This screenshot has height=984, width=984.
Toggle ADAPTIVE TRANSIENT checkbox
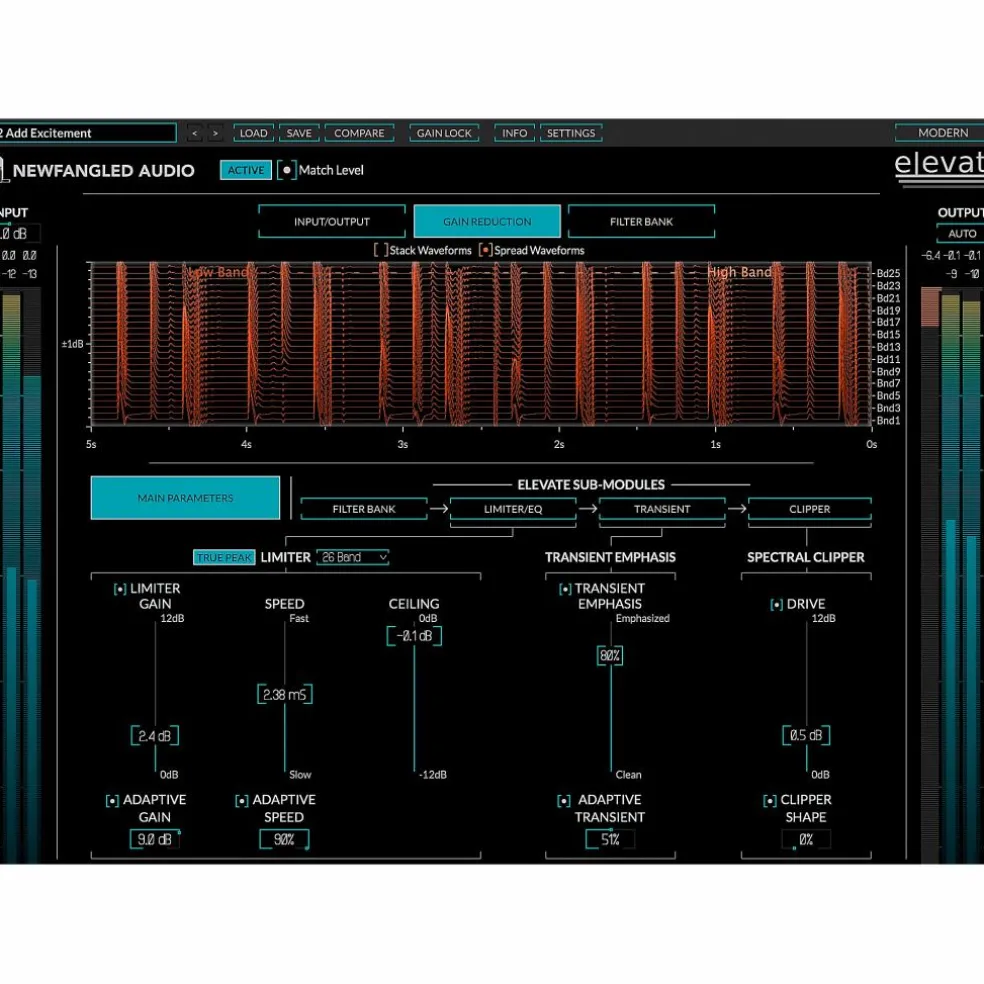point(564,801)
